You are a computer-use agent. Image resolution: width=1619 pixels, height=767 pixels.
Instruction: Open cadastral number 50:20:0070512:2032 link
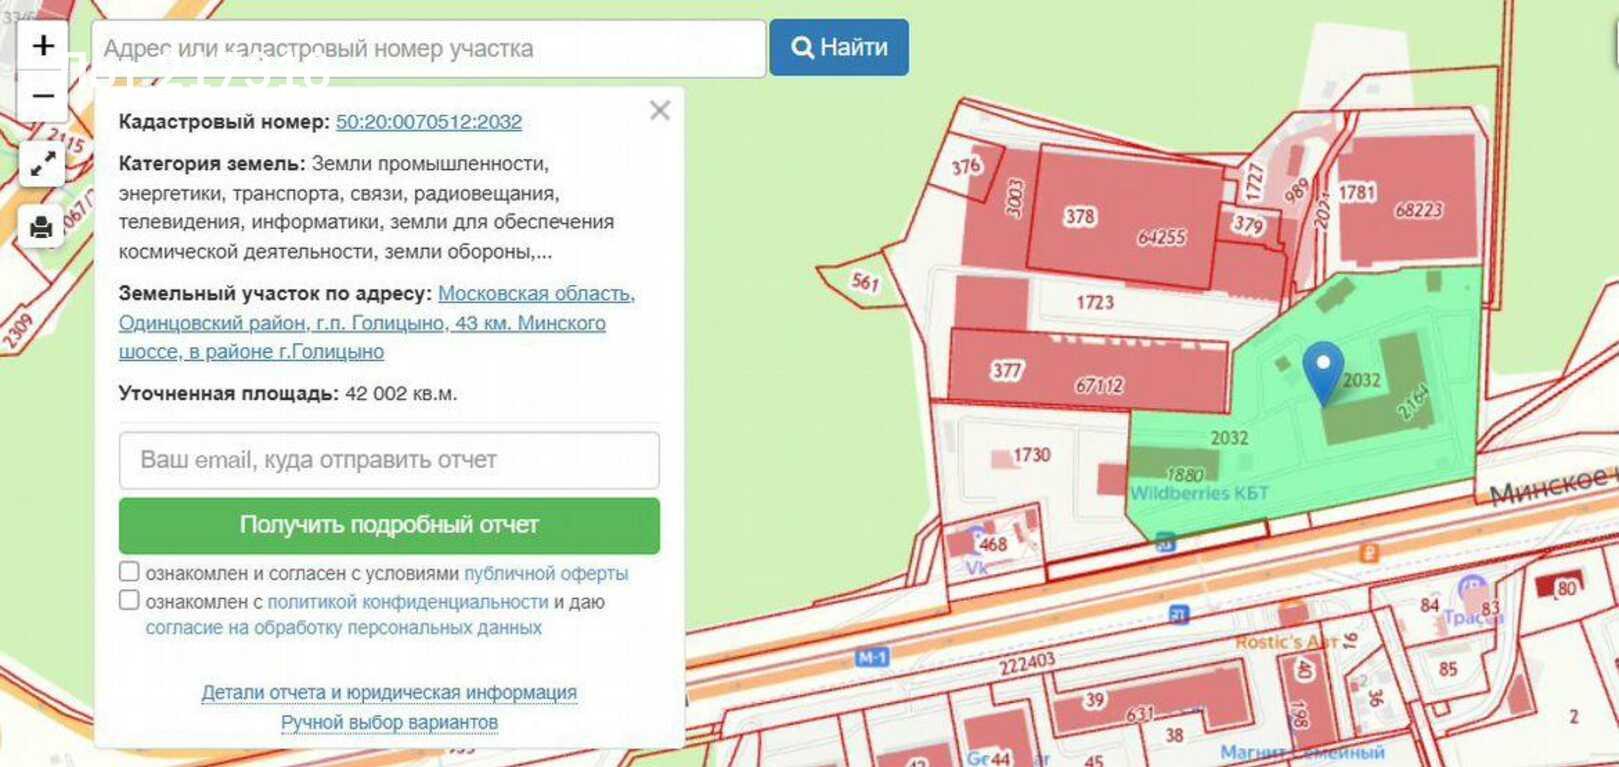pyautogui.click(x=428, y=122)
